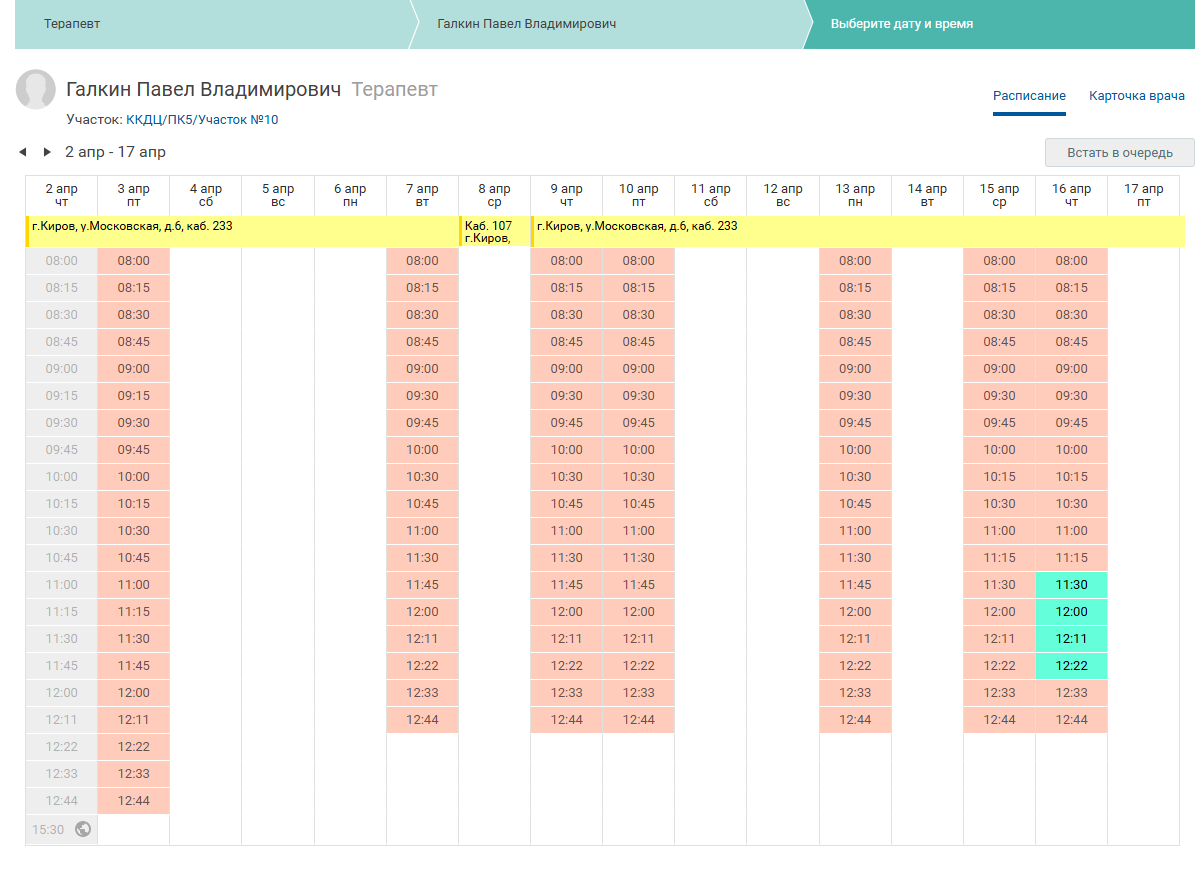
Task: Select the available 11:30 slot on 16 апр
Action: pyautogui.click(x=1071, y=585)
